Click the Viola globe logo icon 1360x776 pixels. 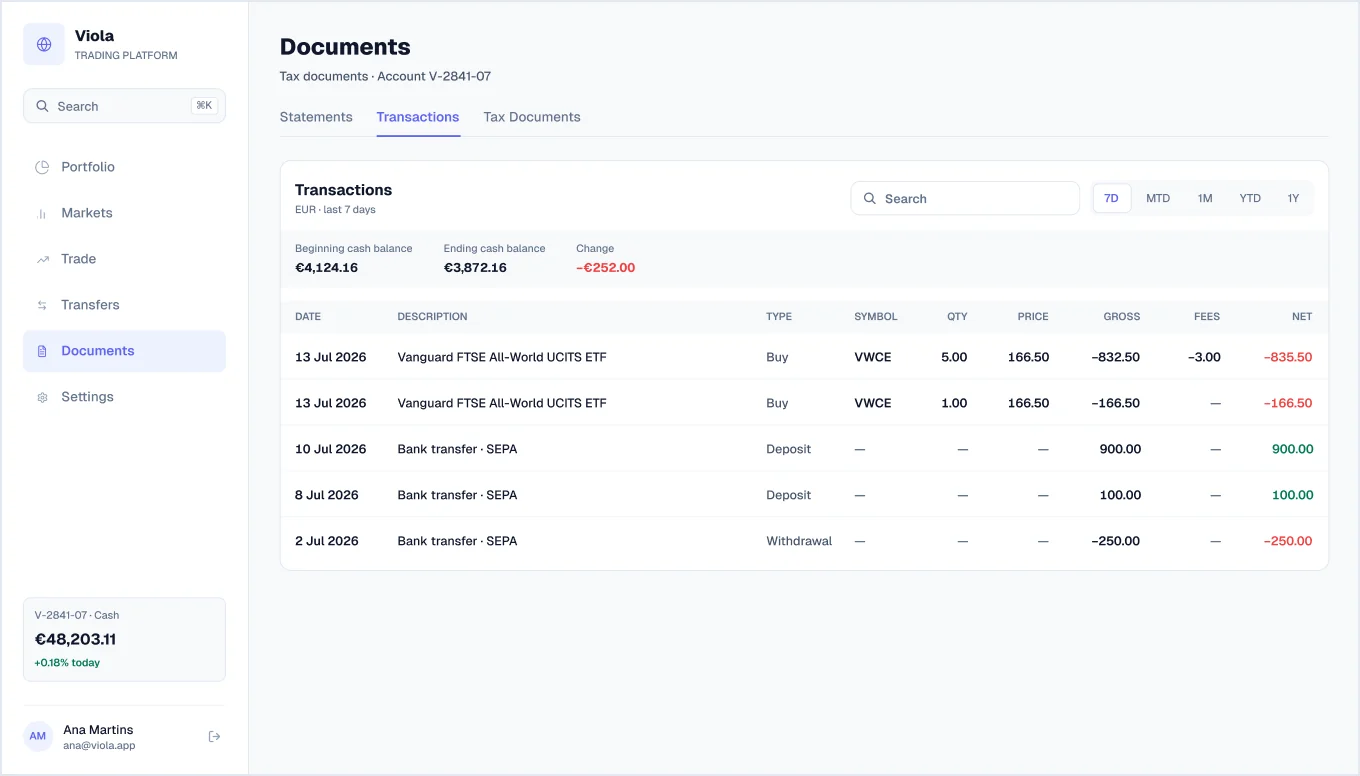tap(44, 44)
